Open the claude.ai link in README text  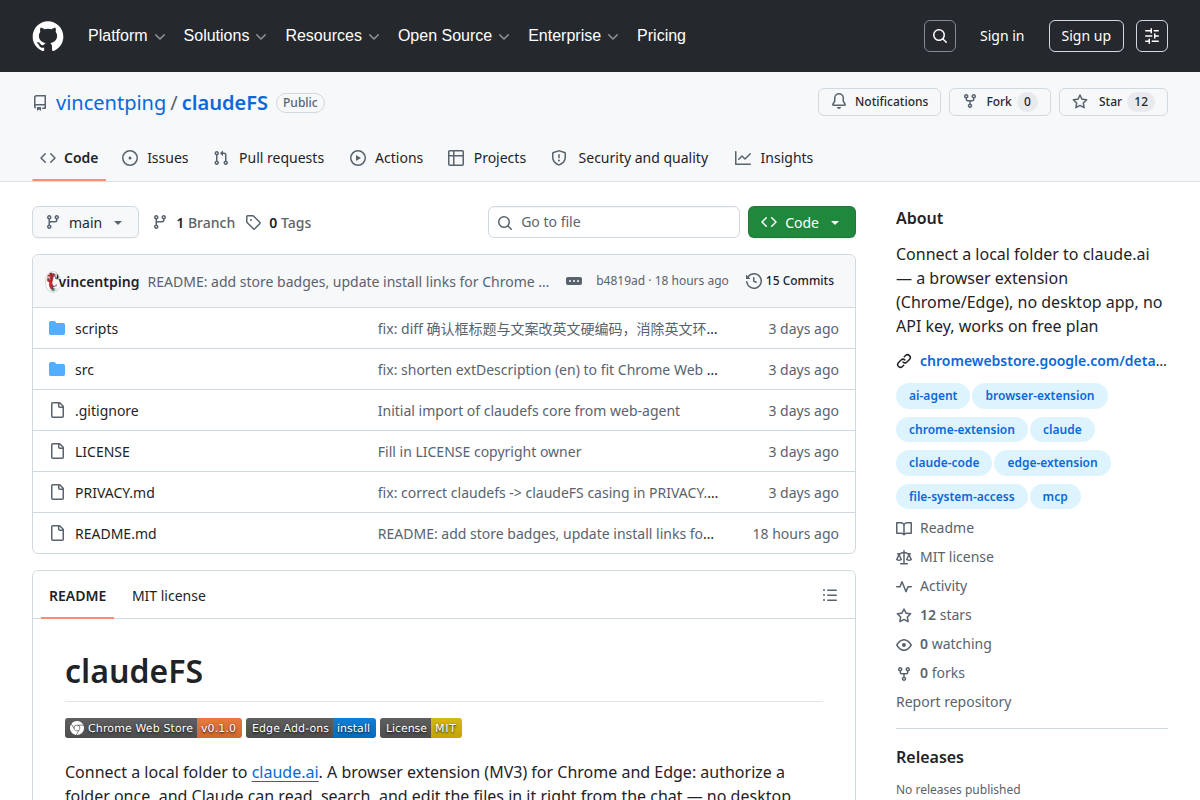click(x=285, y=772)
